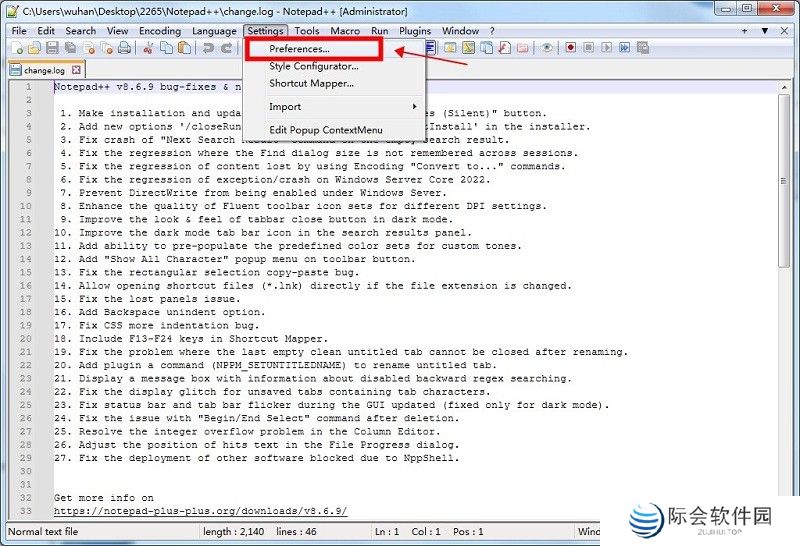
Task: Click the Paste toolbar icon
Action: tap(184, 48)
